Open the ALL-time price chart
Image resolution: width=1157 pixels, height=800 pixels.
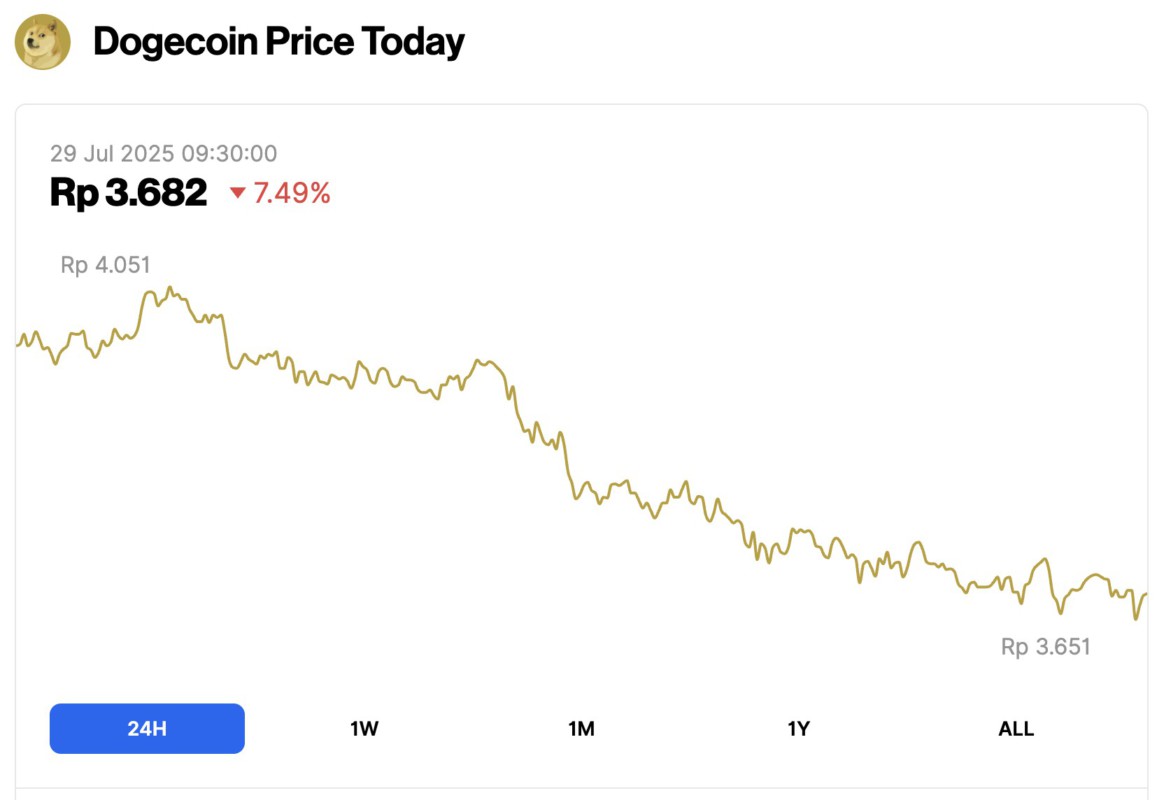1016,729
